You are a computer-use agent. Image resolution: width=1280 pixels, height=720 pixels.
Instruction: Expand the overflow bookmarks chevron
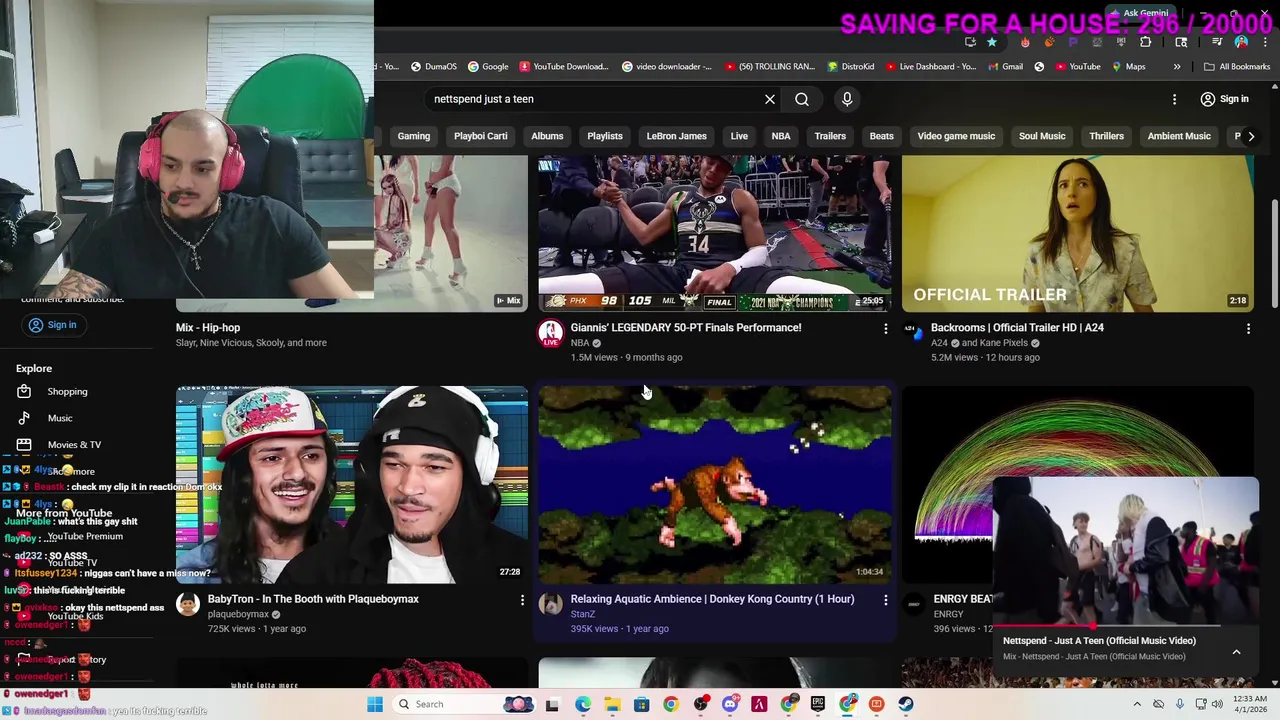[x=1177, y=67]
